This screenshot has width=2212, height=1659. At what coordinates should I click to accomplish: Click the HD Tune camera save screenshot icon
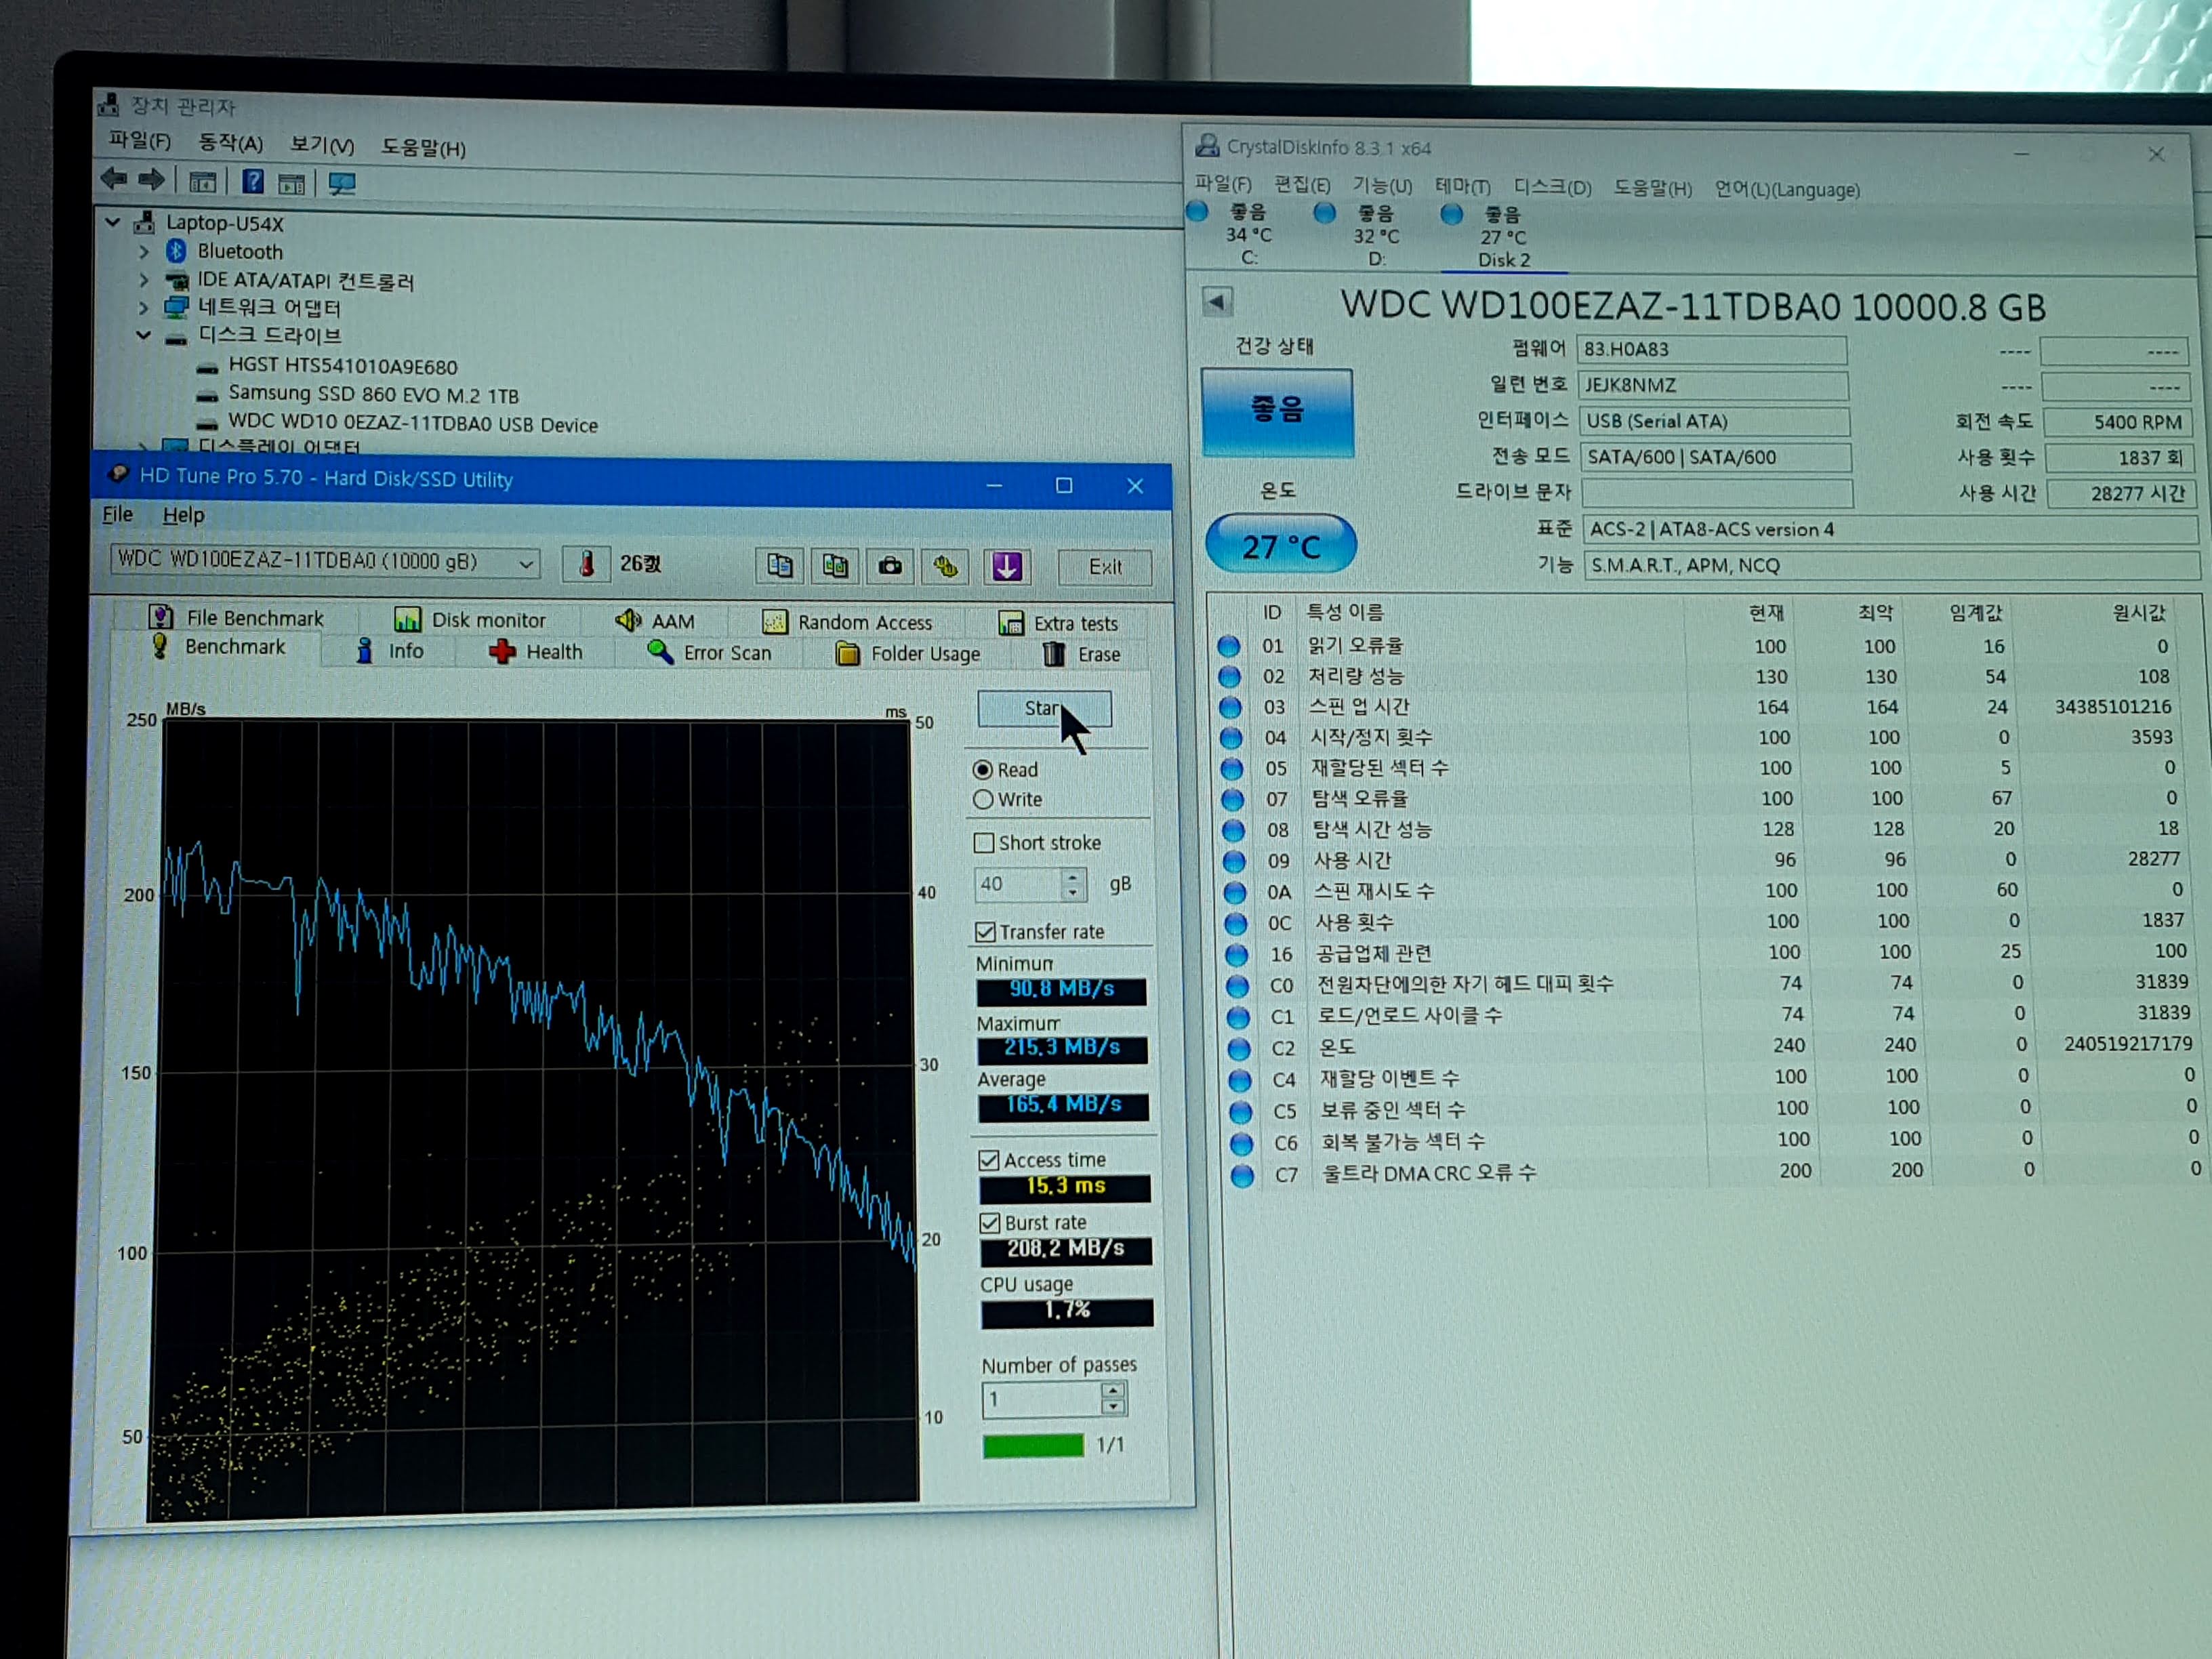[x=890, y=567]
